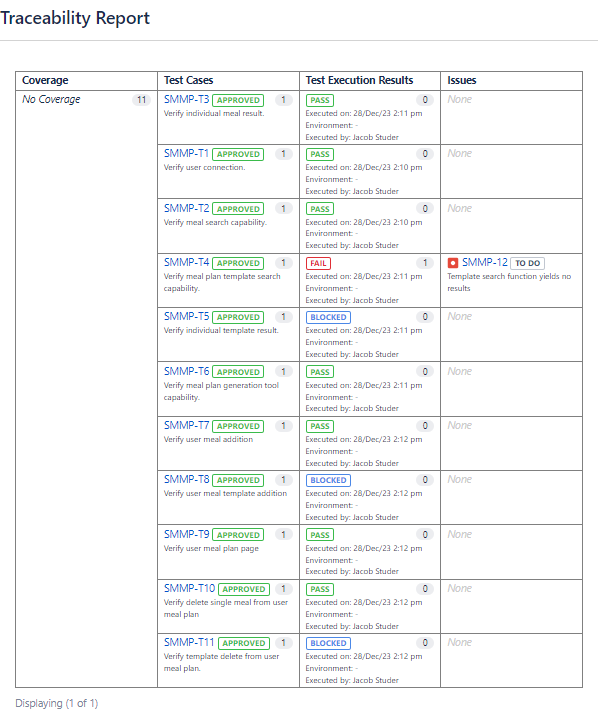Click the APPROVED badge next to SMMP-T10
Screen dimensions: 599x713
pos(244,589)
